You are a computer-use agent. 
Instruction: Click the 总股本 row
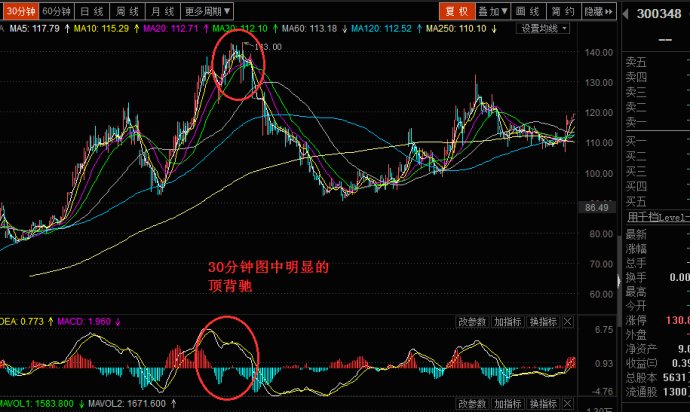(657, 378)
